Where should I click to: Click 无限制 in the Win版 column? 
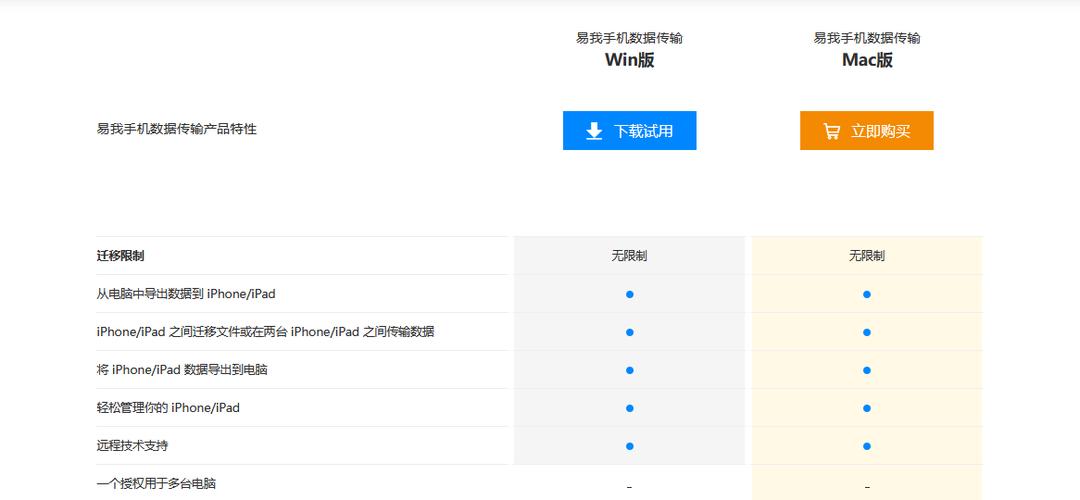pos(630,256)
